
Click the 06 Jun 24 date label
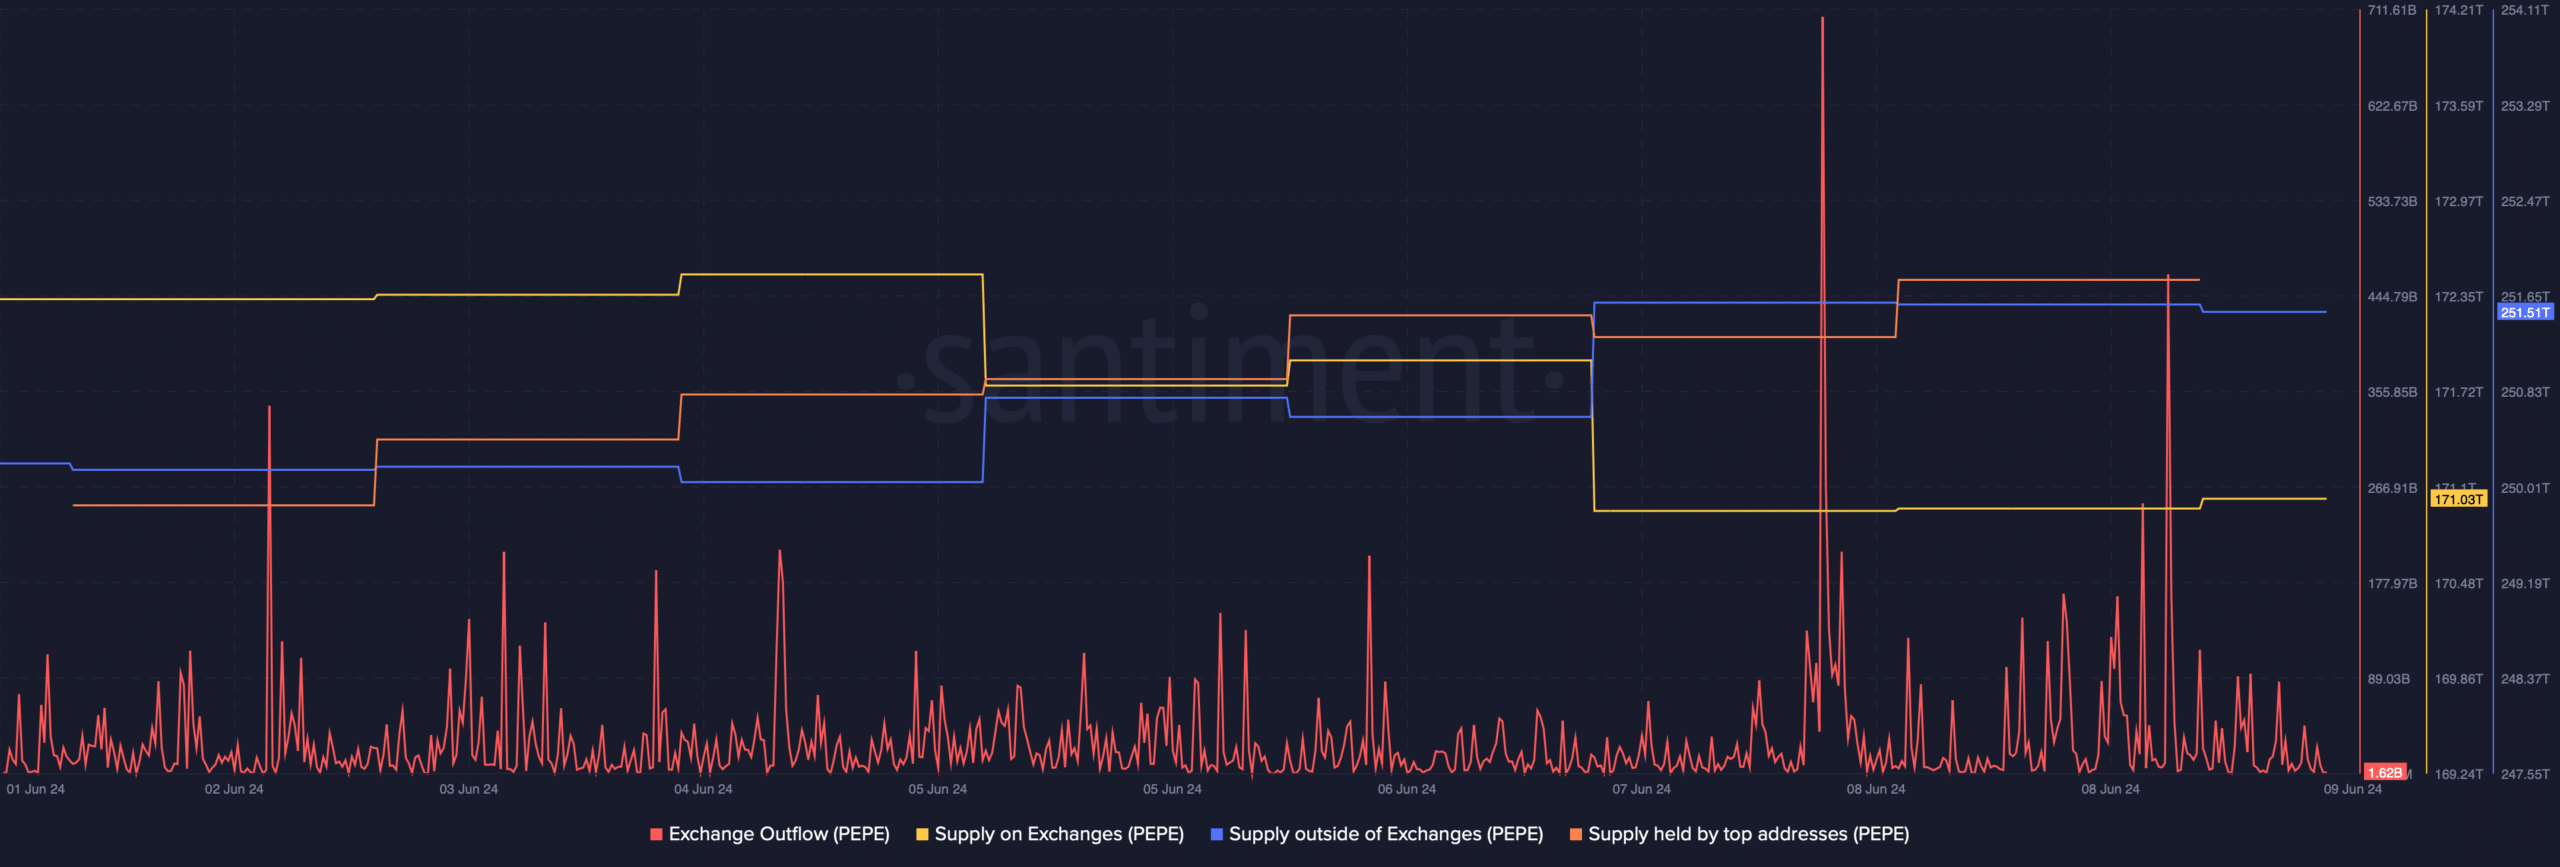(x=1407, y=790)
